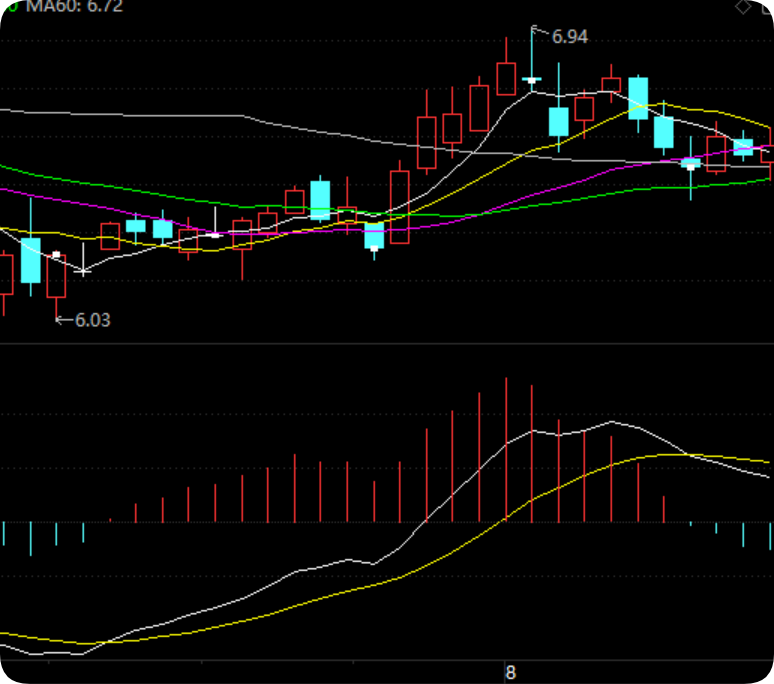
Task: Click the diamond icon above the chart
Action: click(742, 7)
